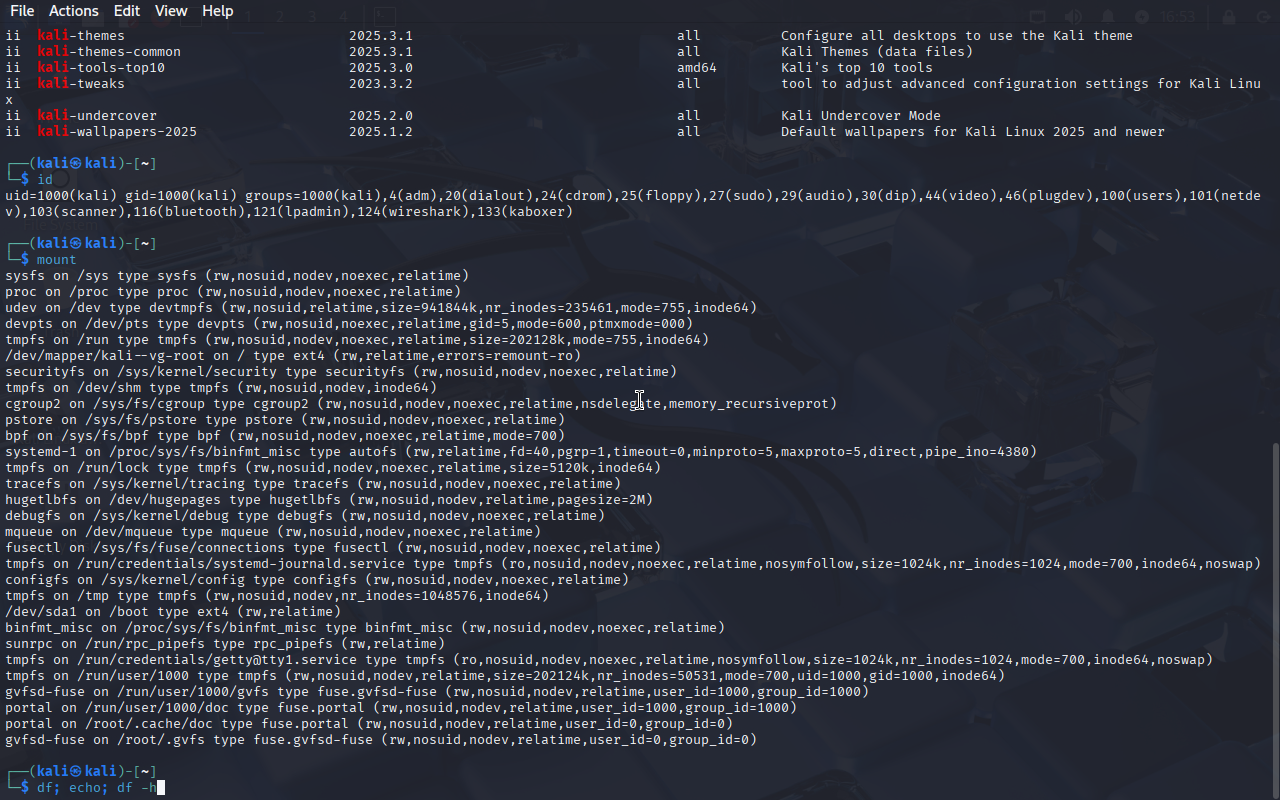Click the 'systemd-journald.service' tmpfs line

pos(633,564)
